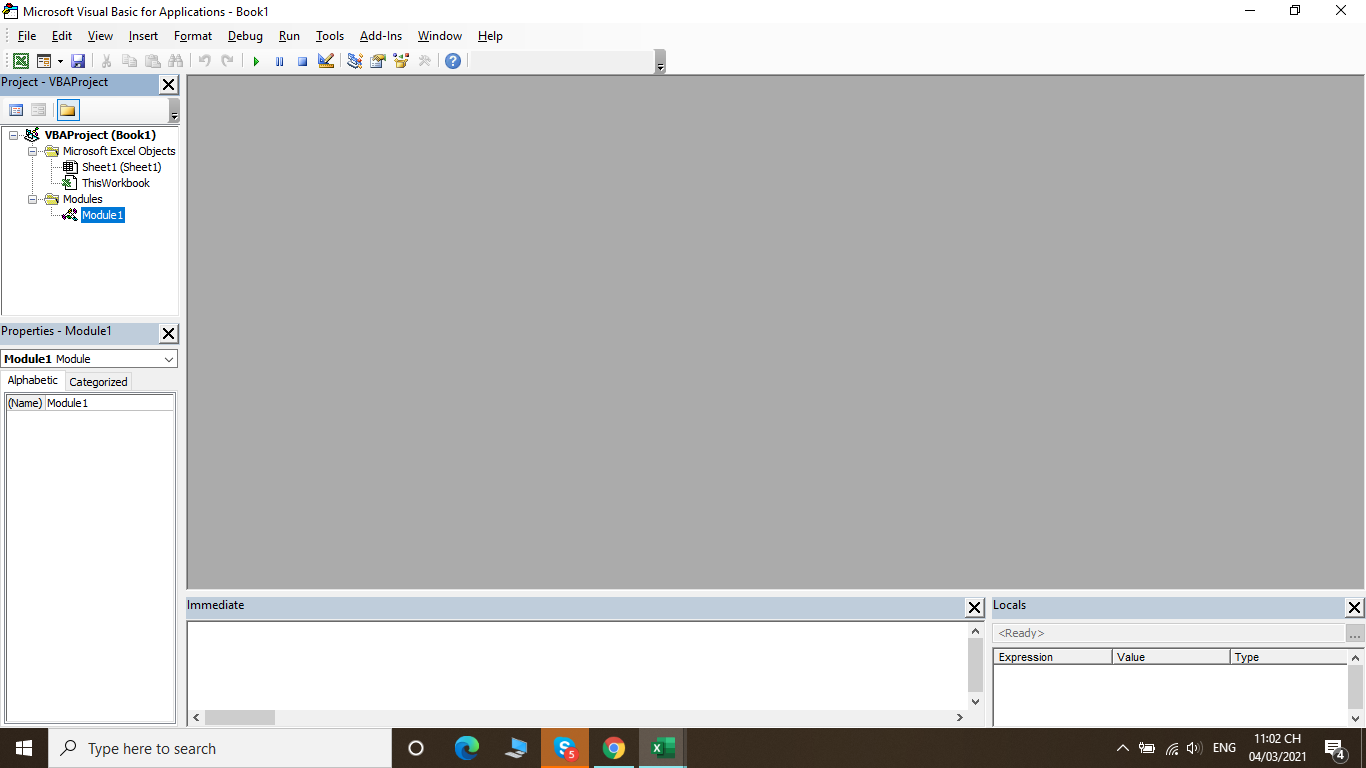Click the (Name) property value Module1 field
The image size is (1366, 768).
coord(109,403)
